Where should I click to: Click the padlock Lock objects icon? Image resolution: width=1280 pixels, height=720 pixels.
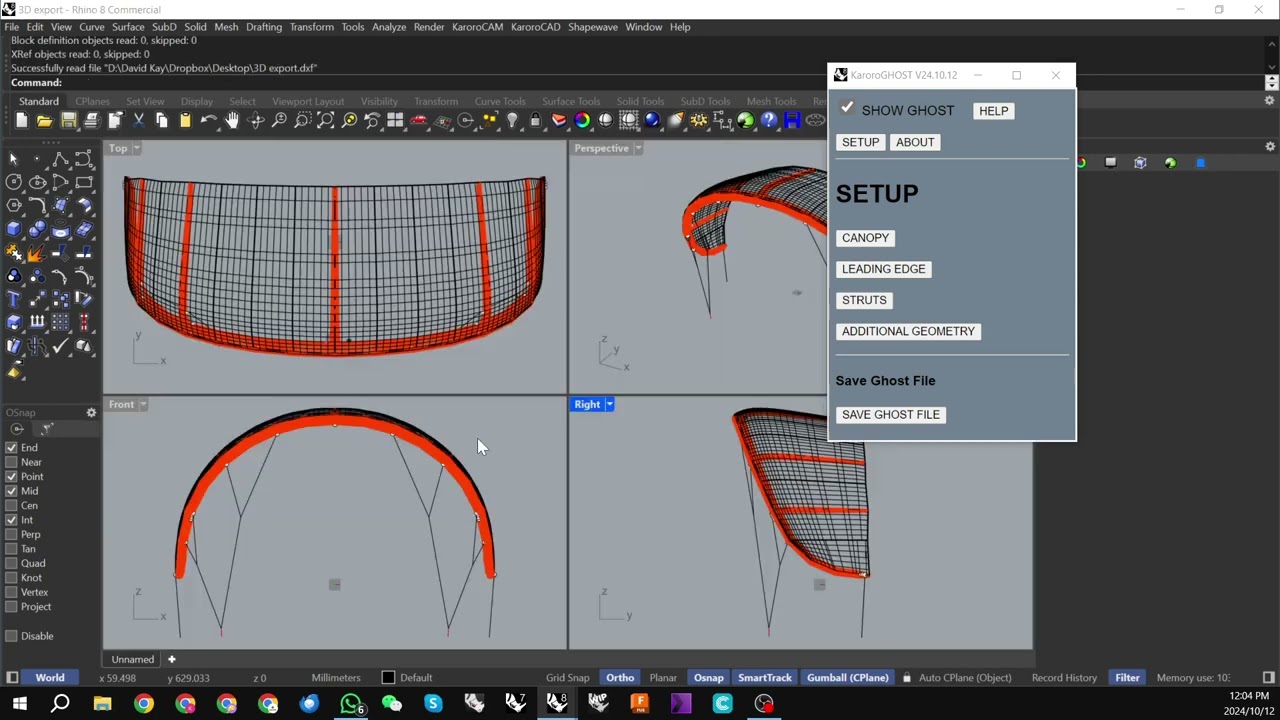click(x=535, y=121)
